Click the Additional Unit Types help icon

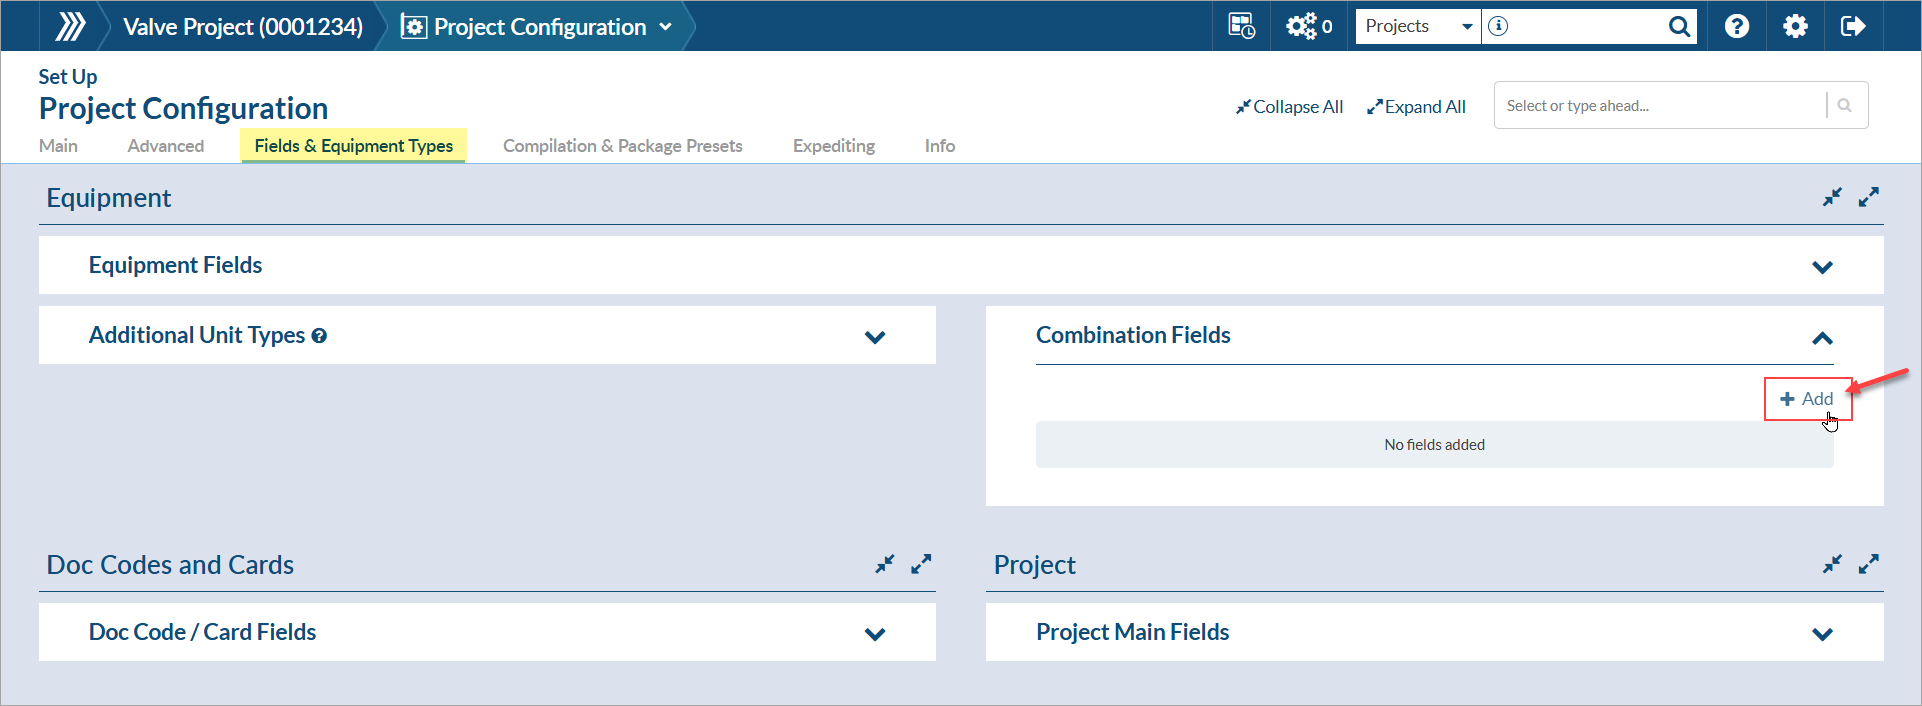click(319, 336)
